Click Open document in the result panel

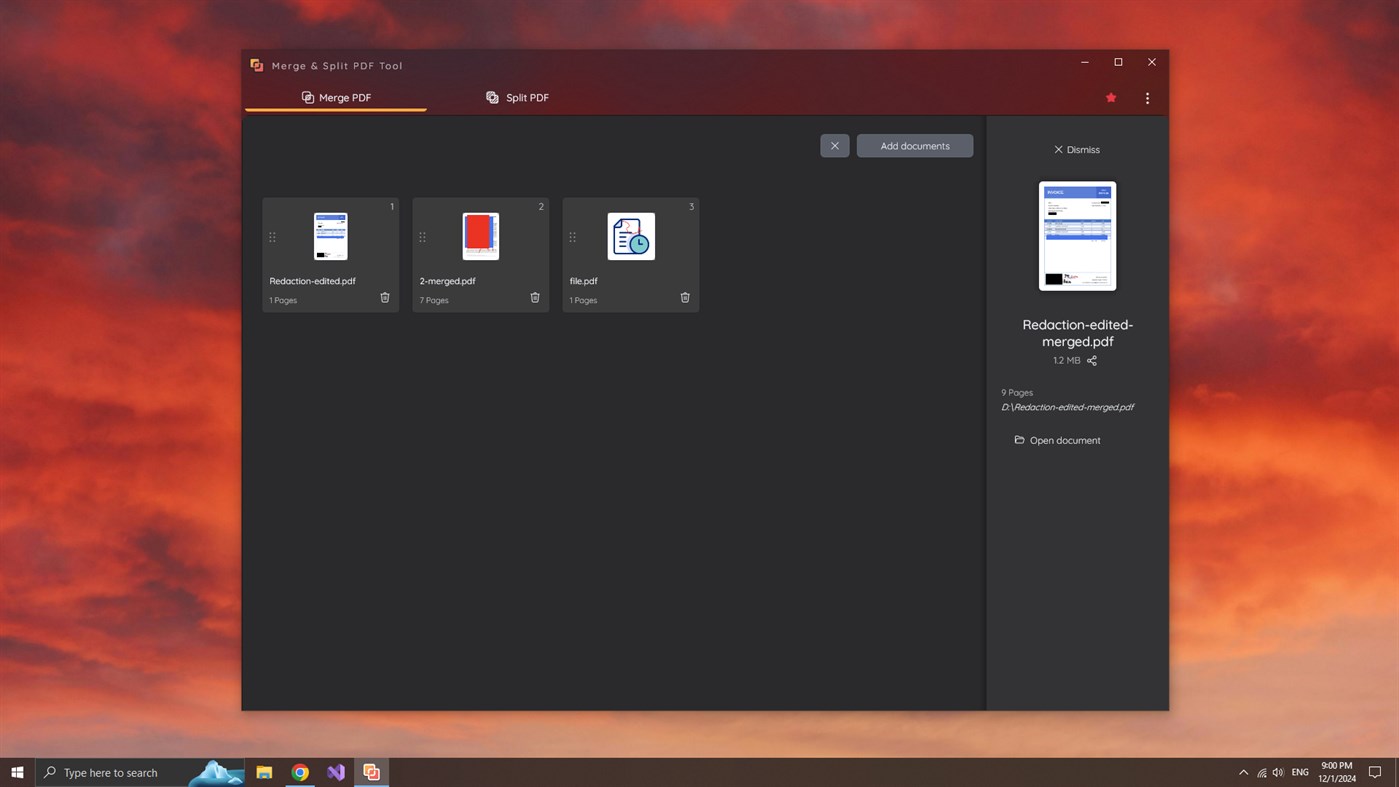[1064, 440]
